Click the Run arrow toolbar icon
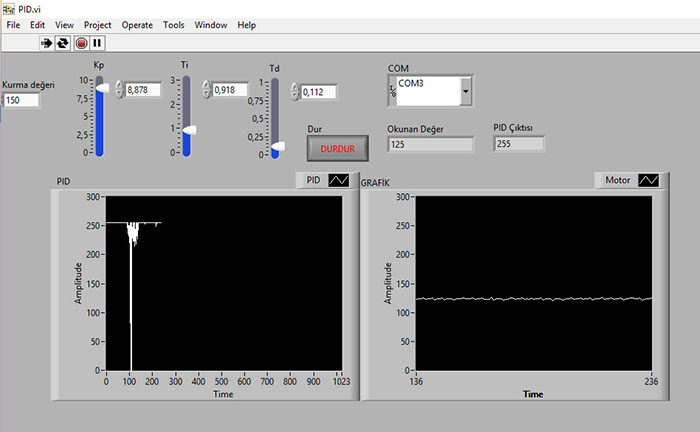Screen dimensions: 700x432 coord(46,43)
